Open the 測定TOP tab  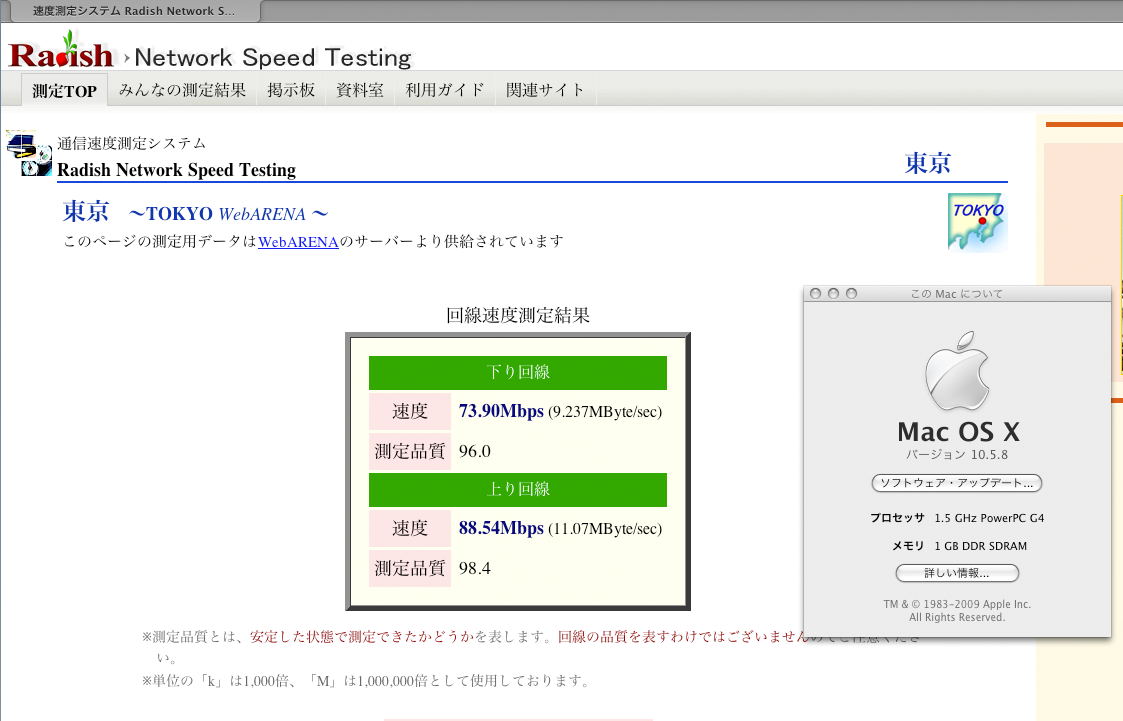[x=64, y=90]
